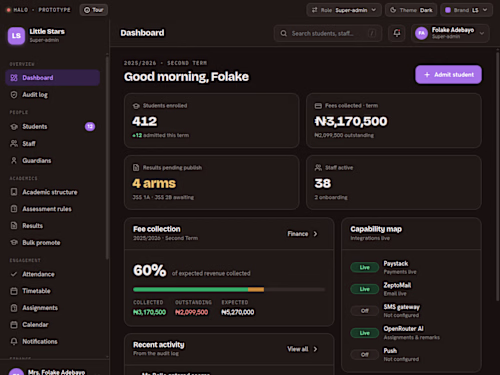
Task: Click the Bulk promote icon
Action: [14, 243]
